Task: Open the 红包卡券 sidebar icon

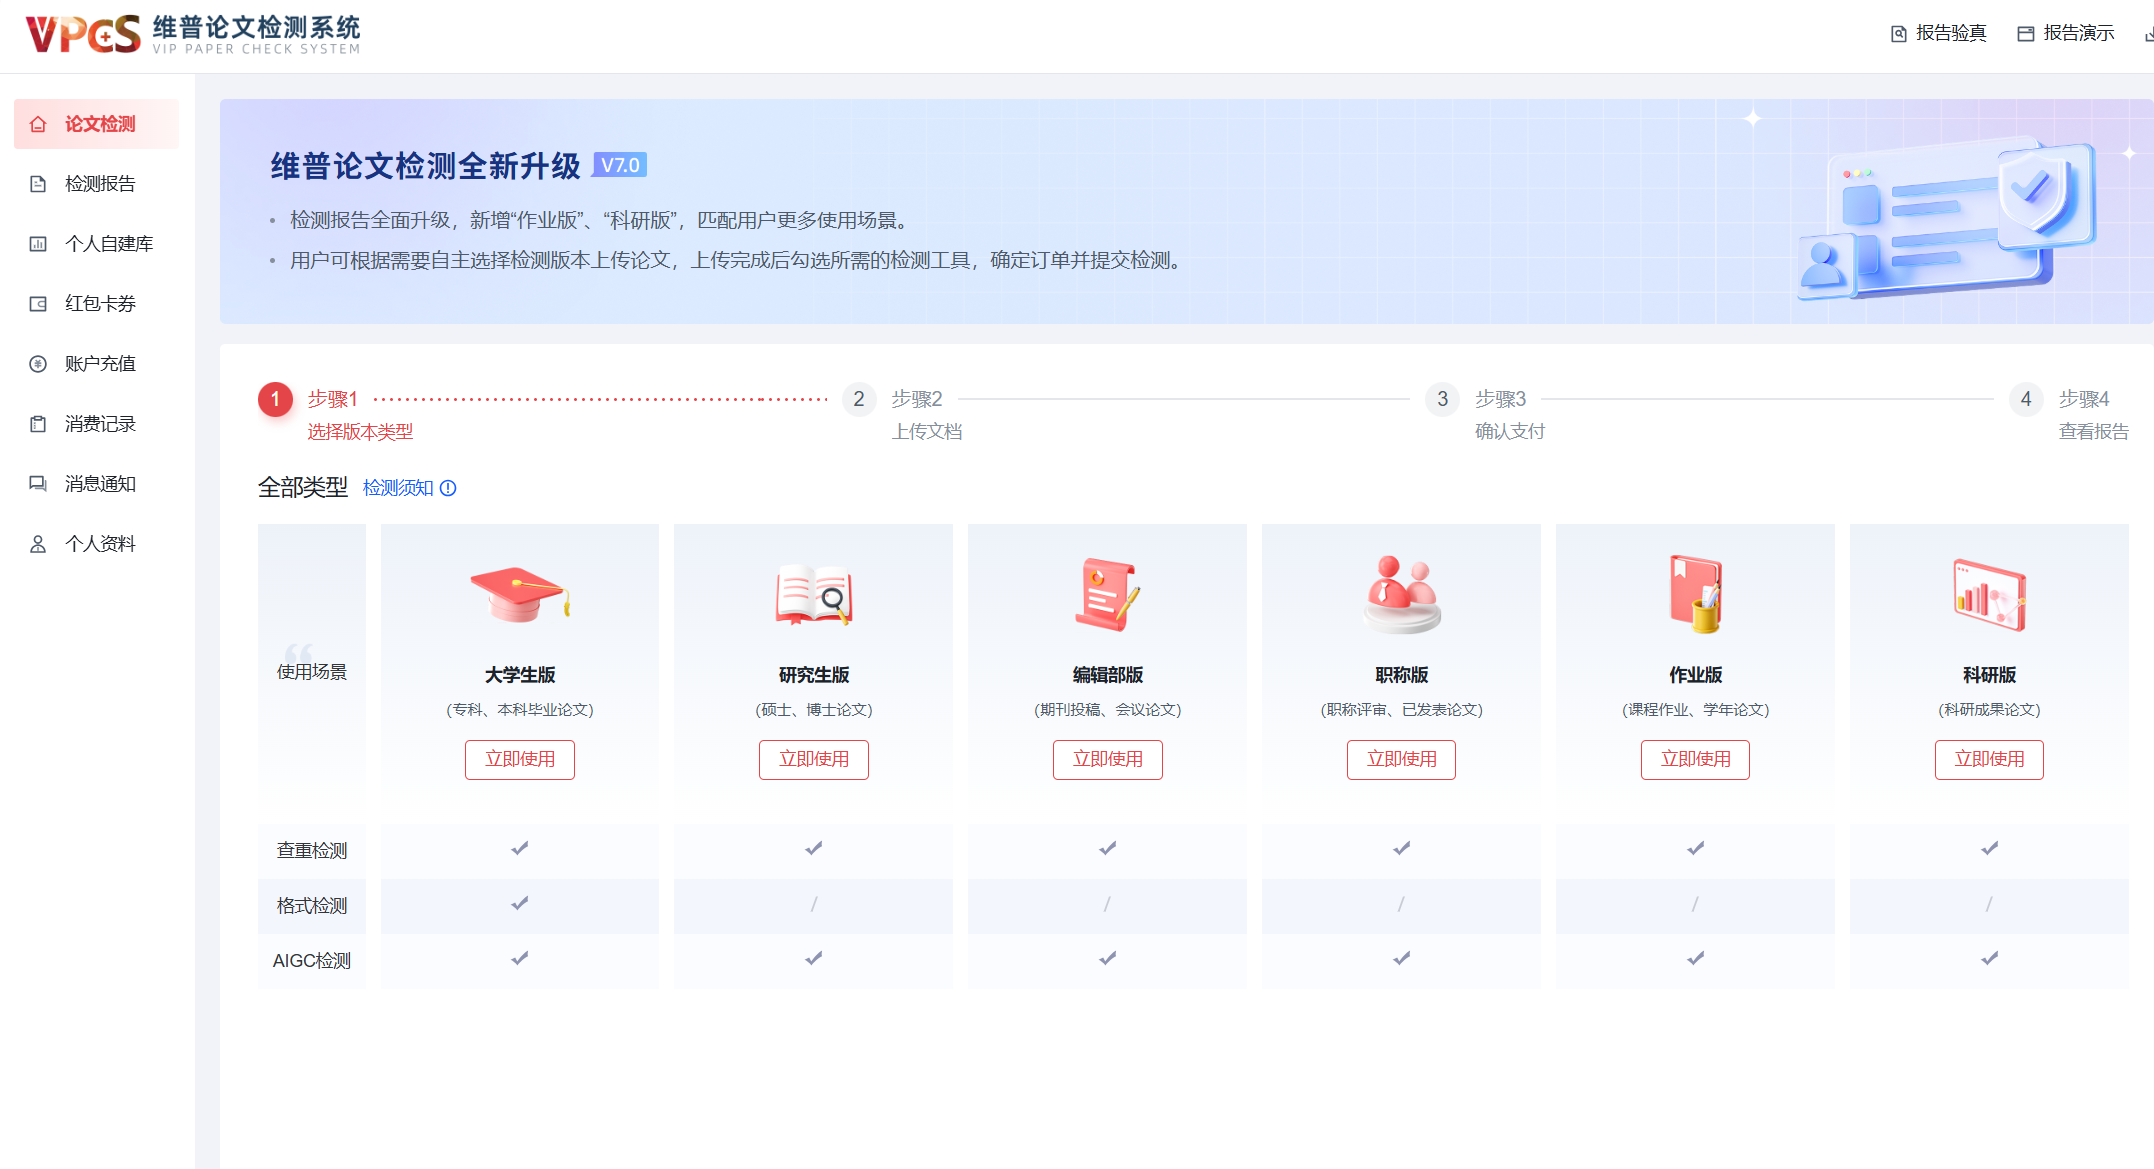Action: [x=37, y=303]
